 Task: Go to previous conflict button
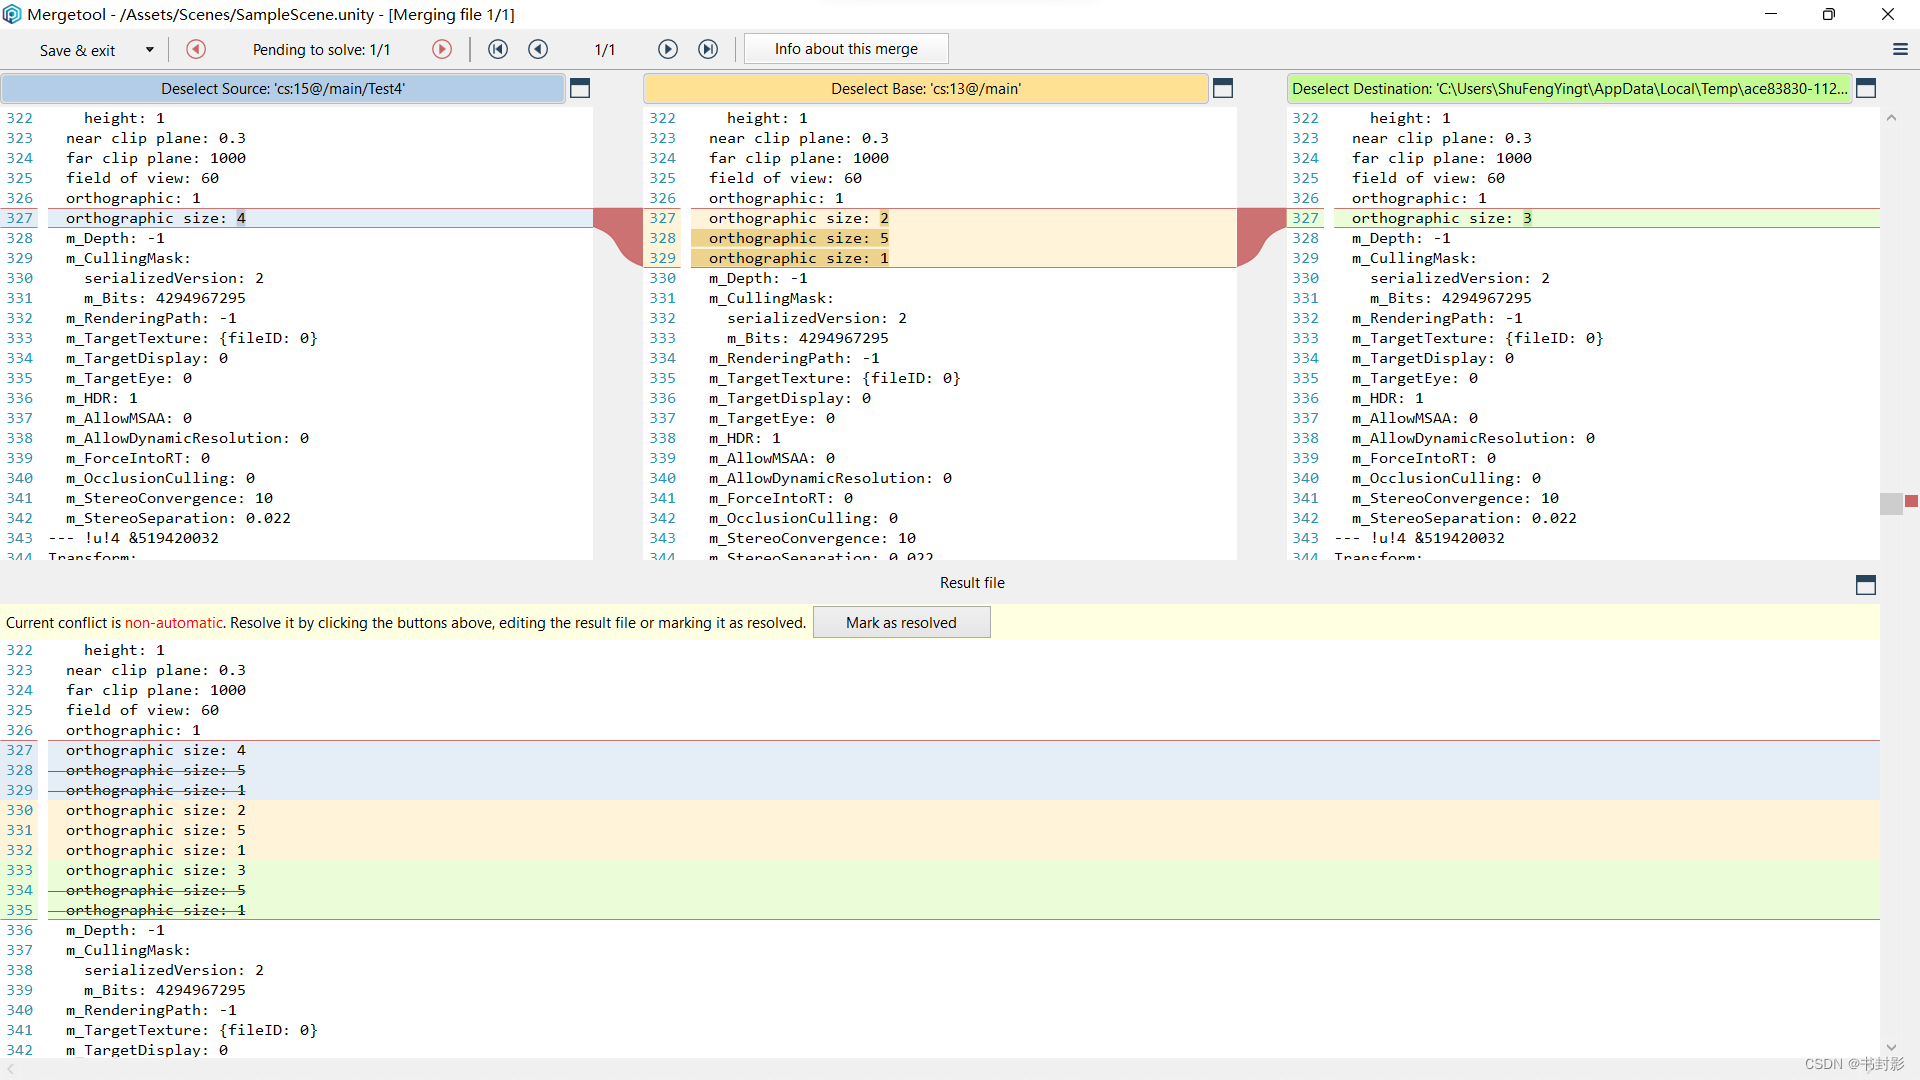coord(538,49)
